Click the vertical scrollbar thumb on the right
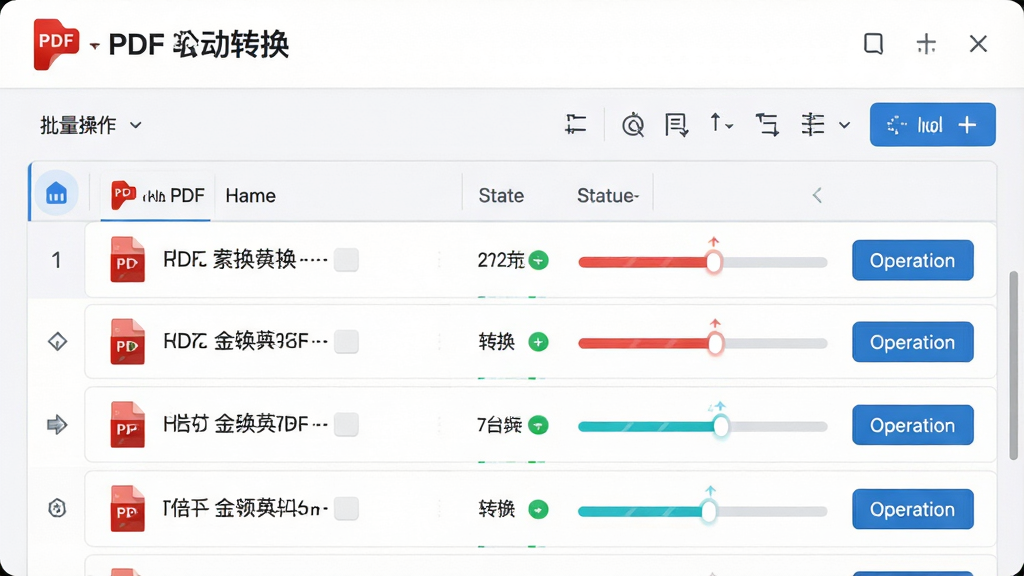1024x576 pixels. [1013, 366]
